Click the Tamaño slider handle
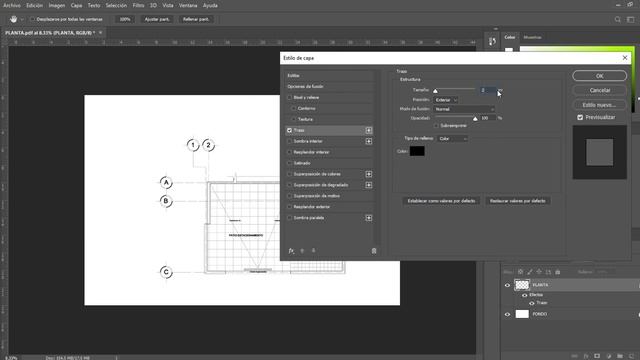Viewport: 640px width, 360px height. 435,91
